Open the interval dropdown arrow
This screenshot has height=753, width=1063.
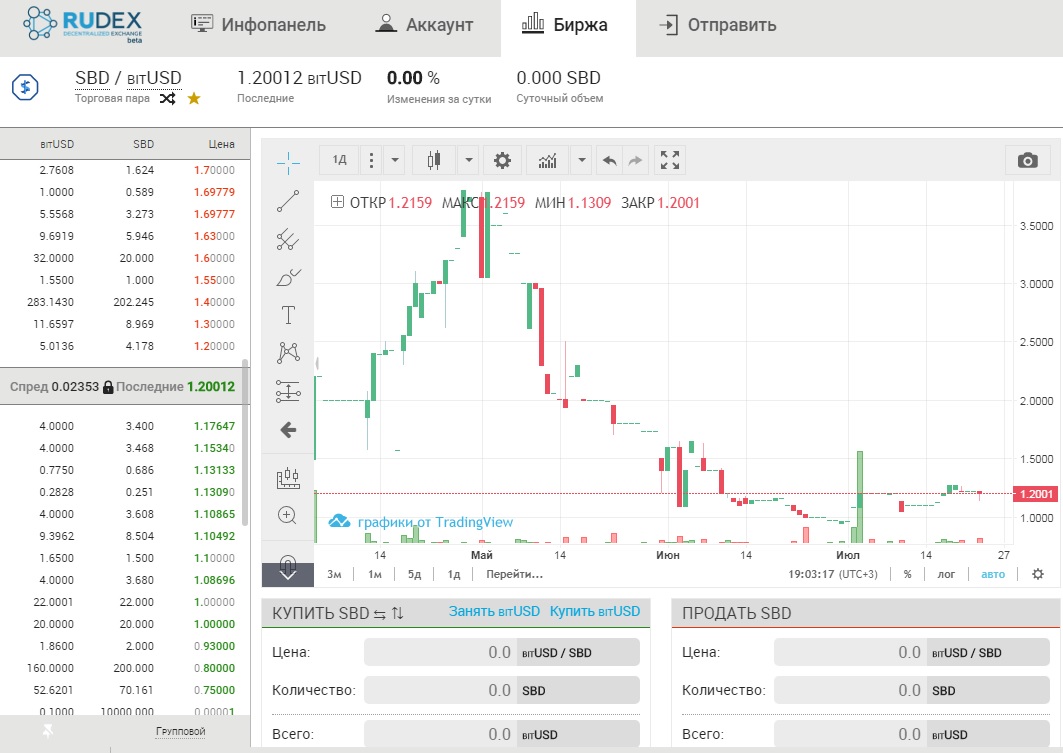pos(395,161)
